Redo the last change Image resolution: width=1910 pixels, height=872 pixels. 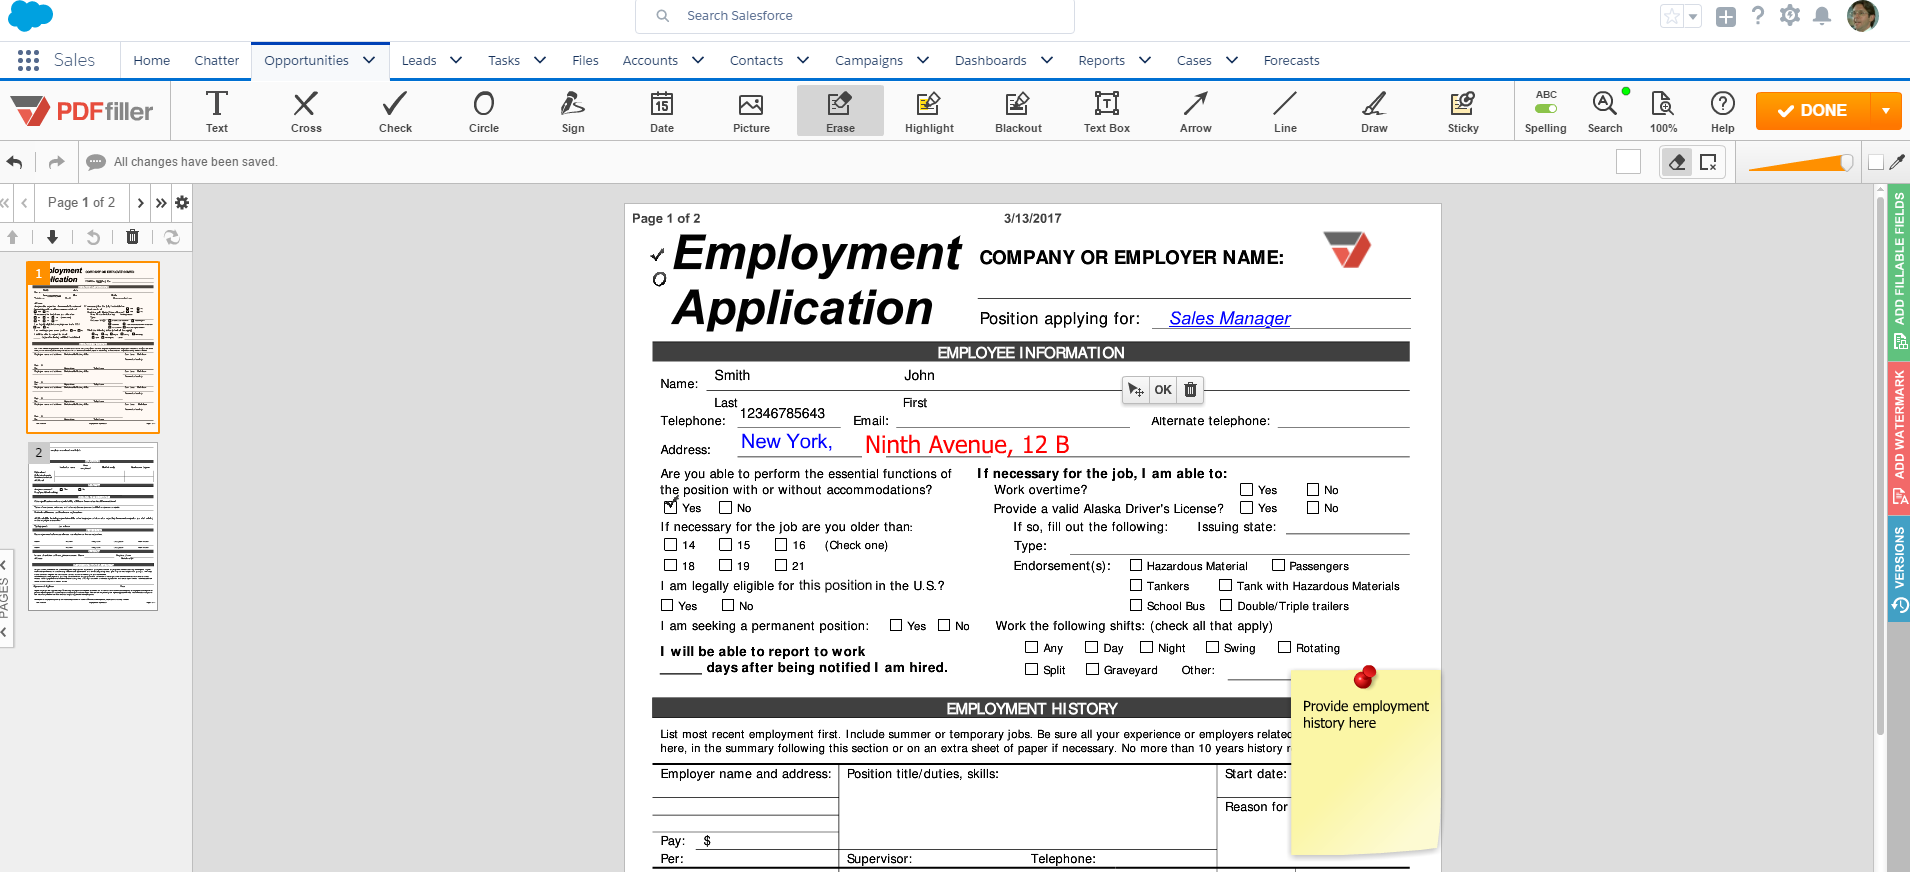(x=56, y=162)
